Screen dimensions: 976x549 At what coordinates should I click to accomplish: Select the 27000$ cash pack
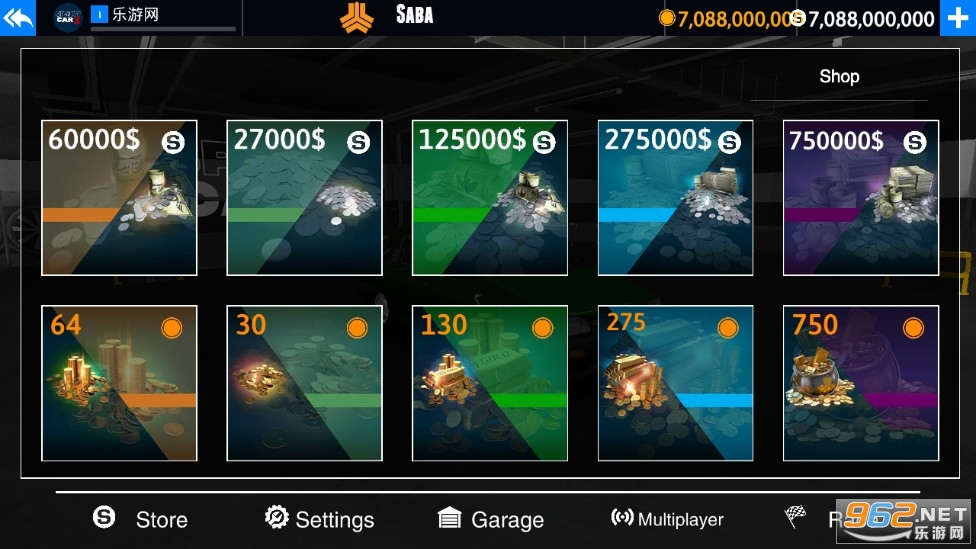[304, 198]
